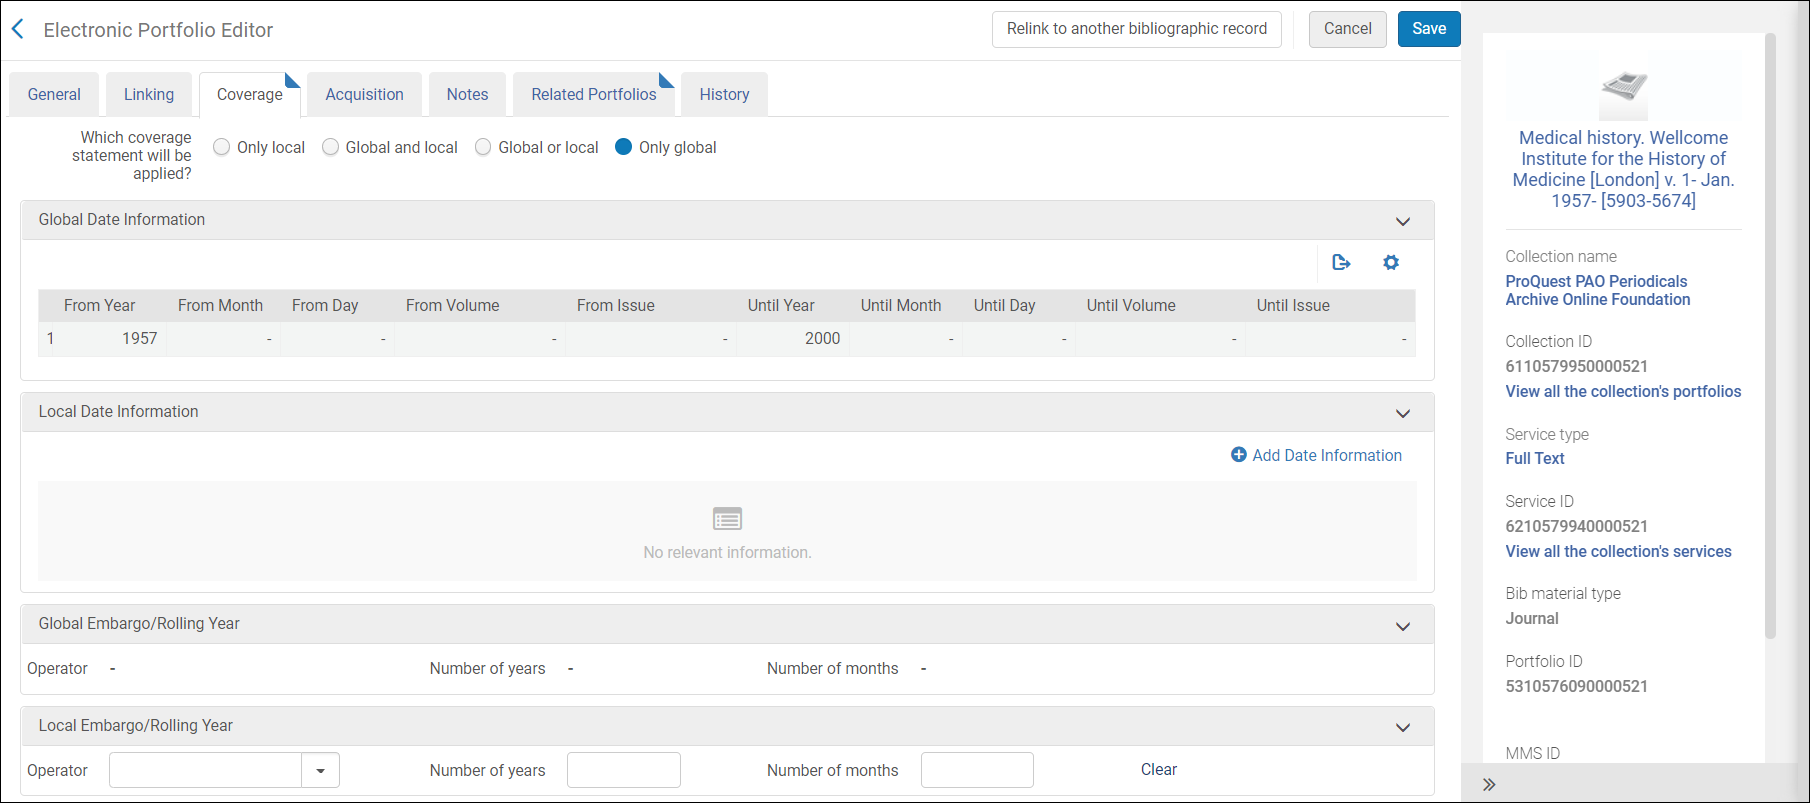The image size is (1810, 803).
Task: Click the Journal material type value
Action: pyautogui.click(x=1532, y=618)
